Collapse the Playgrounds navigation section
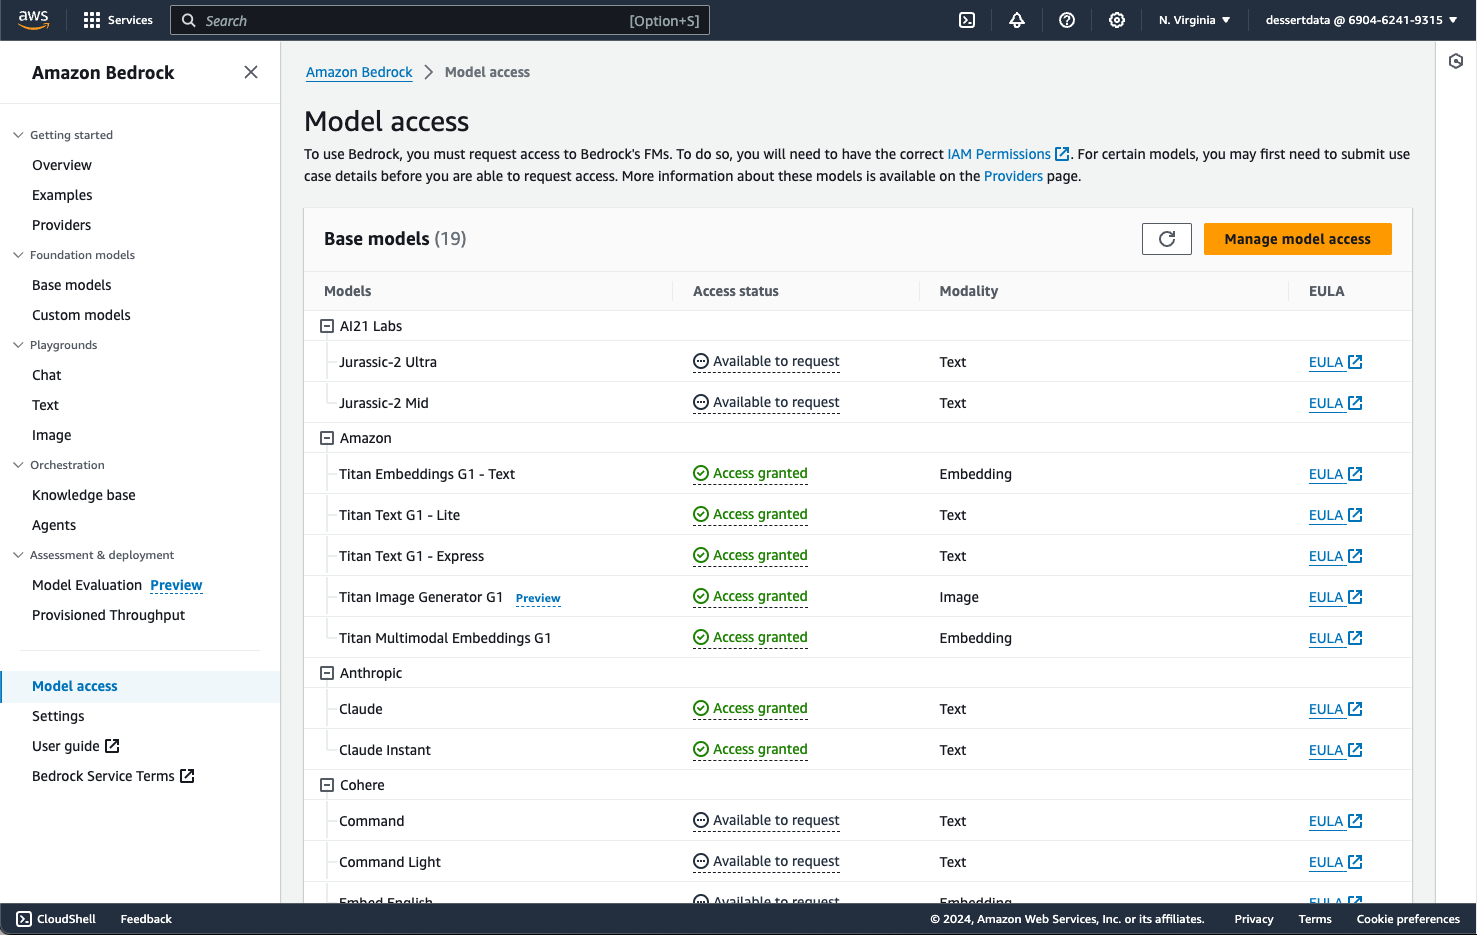The width and height of the screenshot is (1477, 935). [18, 345]
